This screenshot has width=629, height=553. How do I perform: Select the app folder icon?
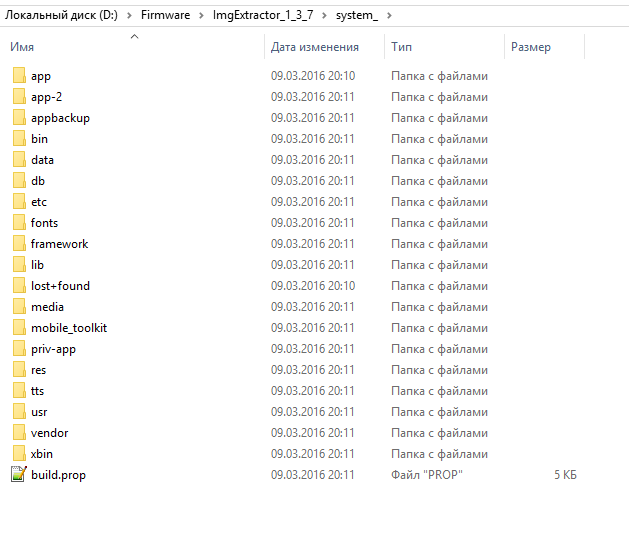(19, 75)
